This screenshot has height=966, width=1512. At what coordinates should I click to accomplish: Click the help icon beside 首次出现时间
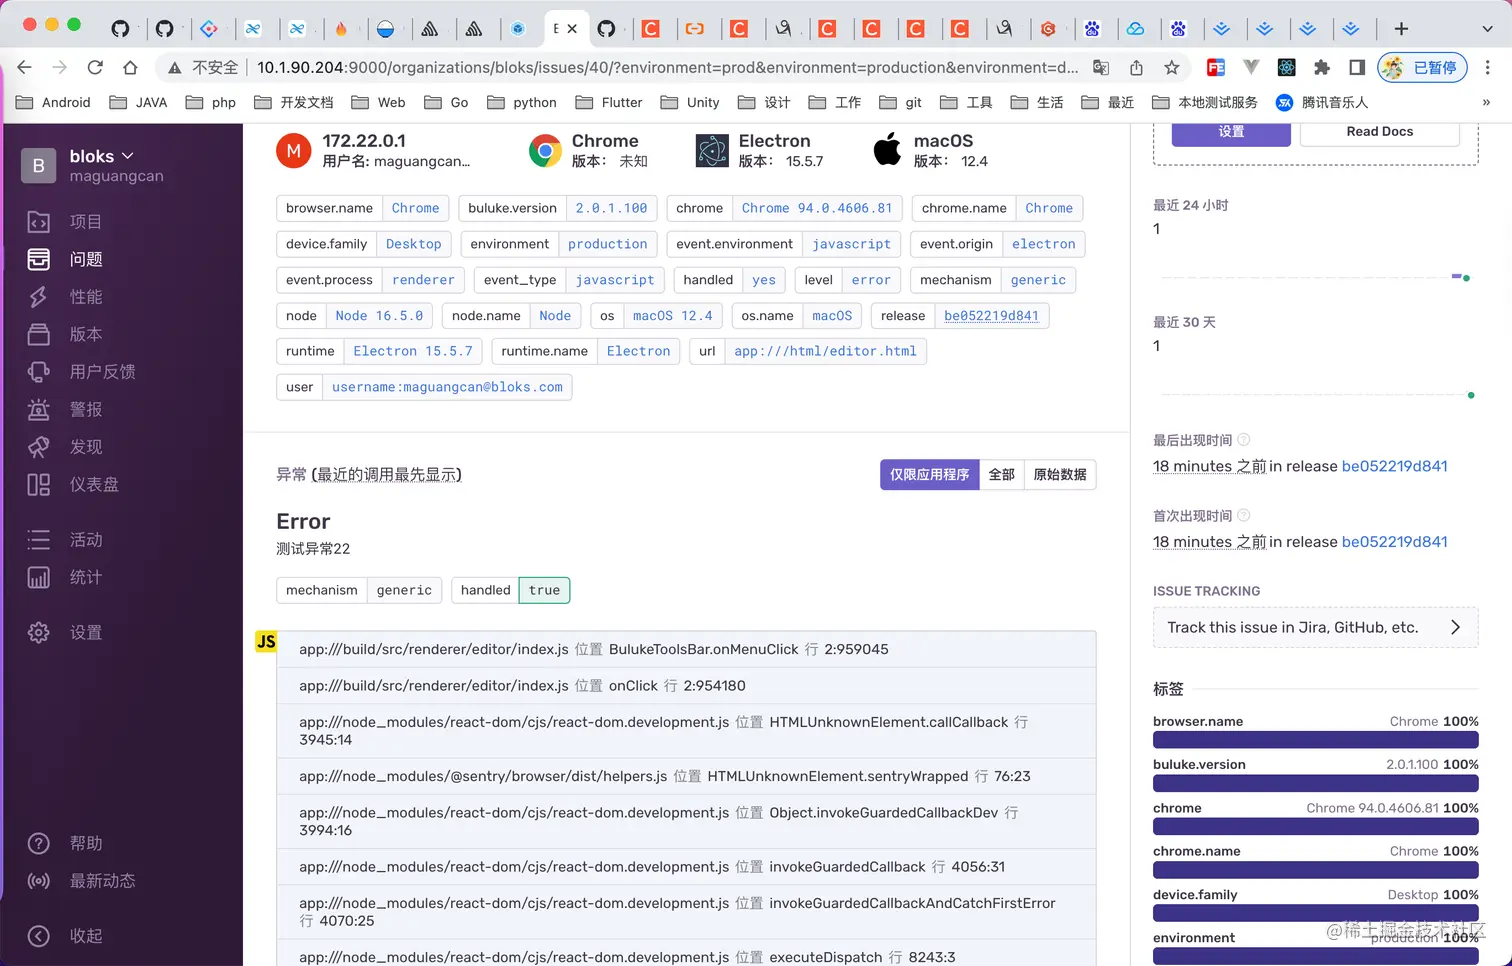pyautogui.click(x=1243, y=516)
